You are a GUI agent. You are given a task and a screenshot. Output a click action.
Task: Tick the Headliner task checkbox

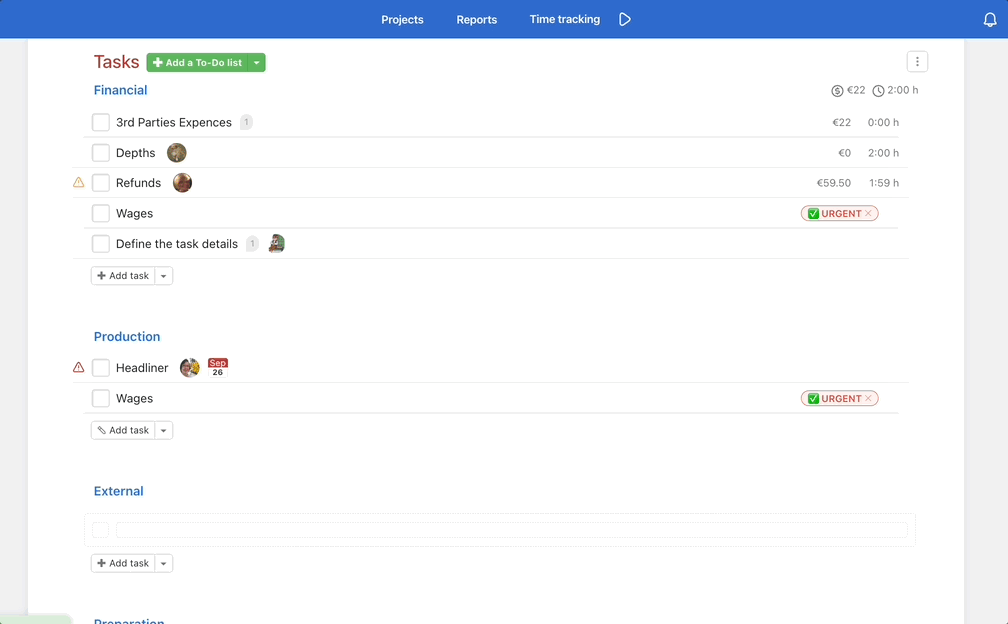[101, 368]
